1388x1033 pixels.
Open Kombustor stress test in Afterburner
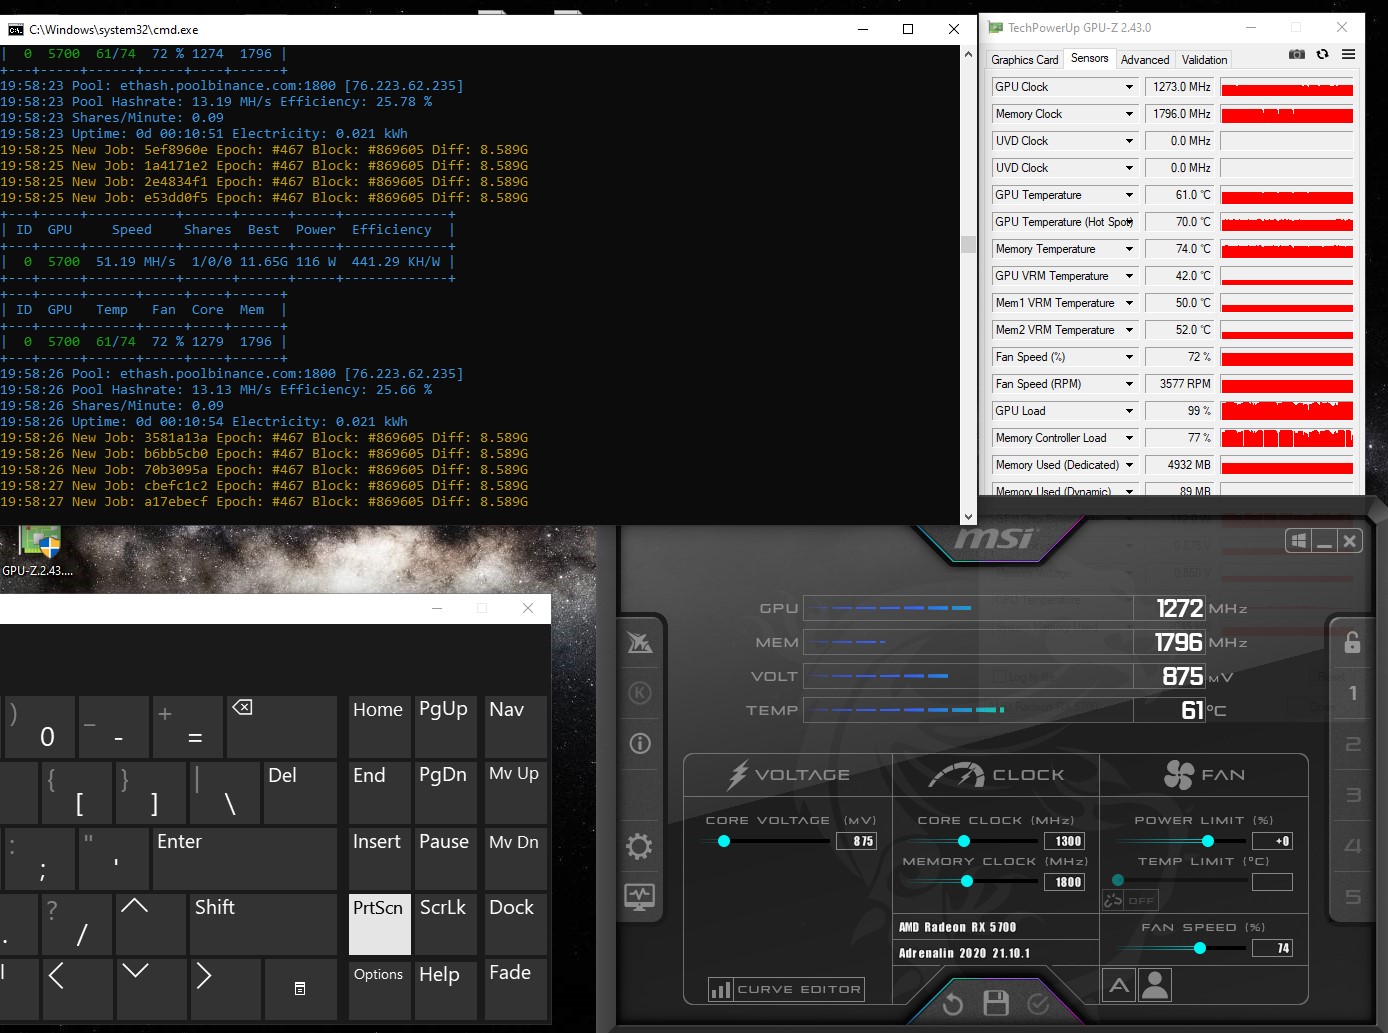pyautogui.click(x=640, y=693)
